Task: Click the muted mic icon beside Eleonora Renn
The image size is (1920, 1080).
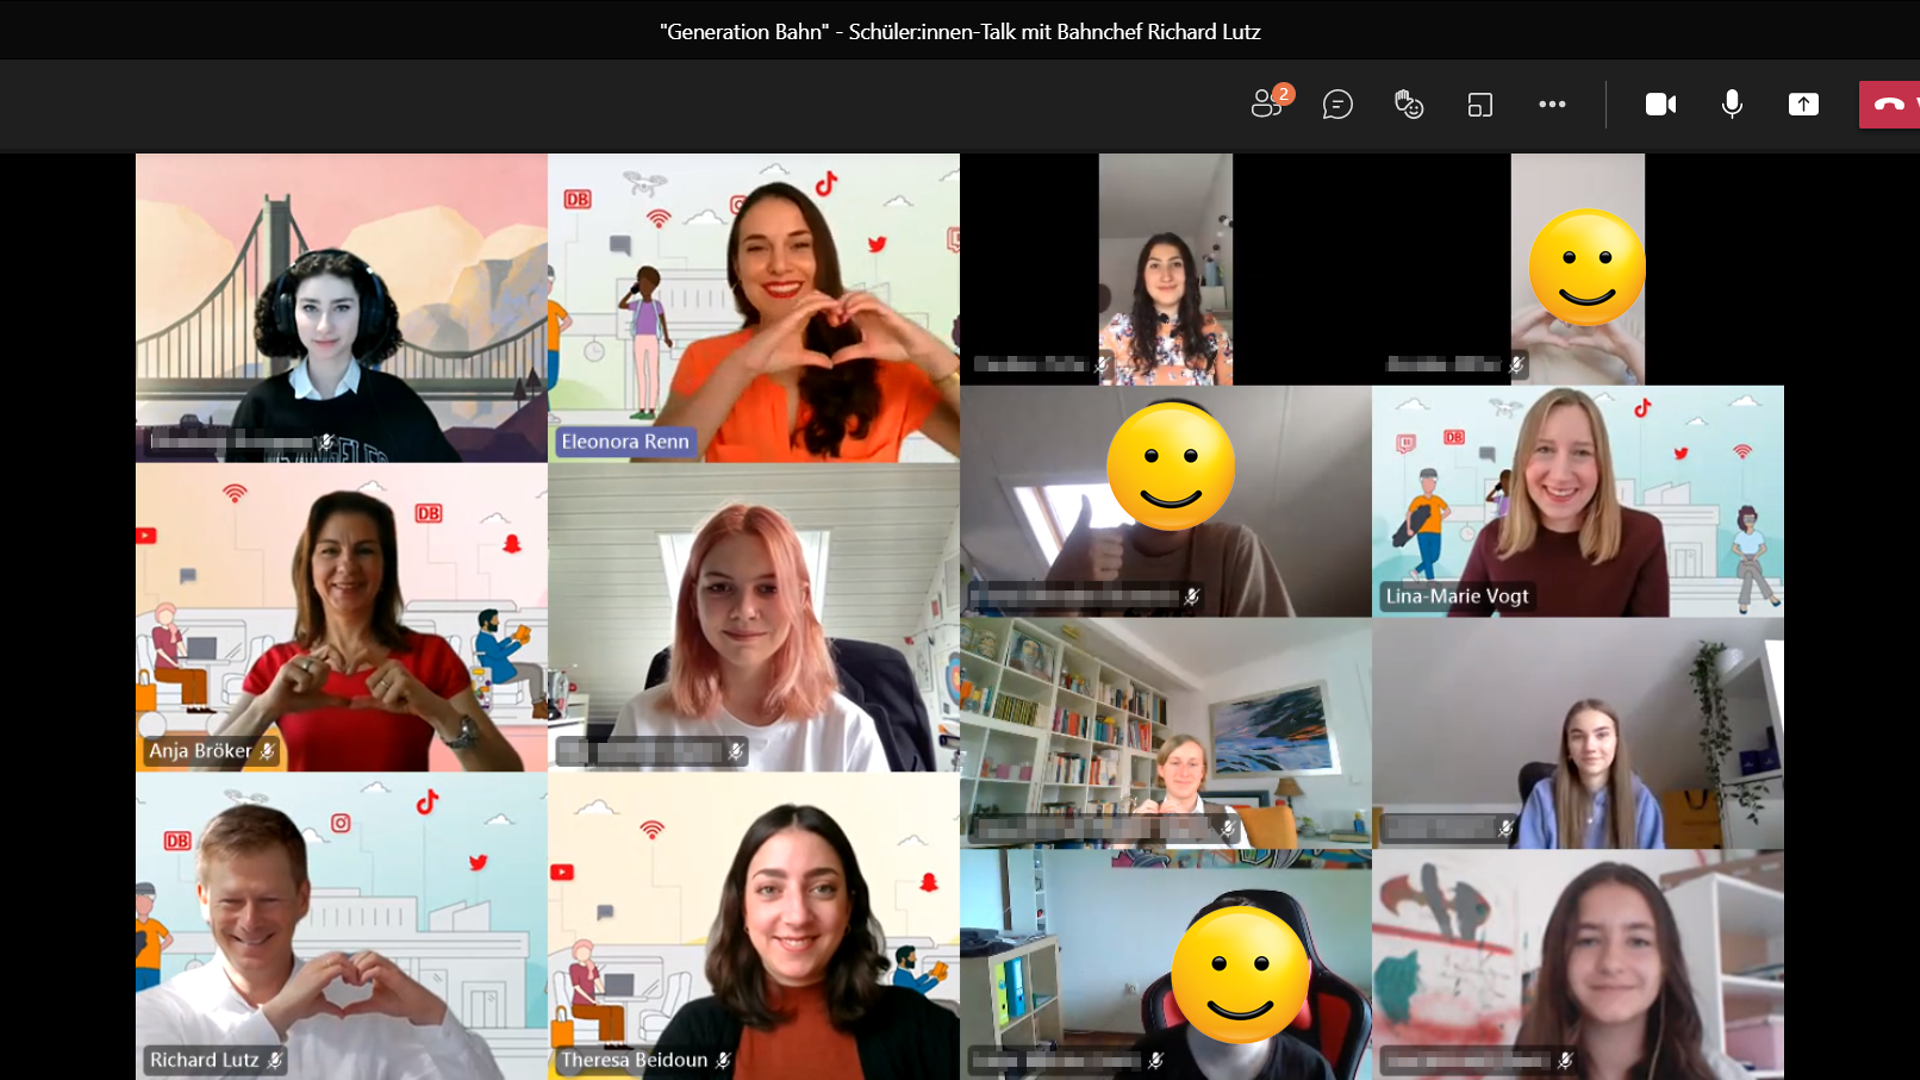Action: 705,441
